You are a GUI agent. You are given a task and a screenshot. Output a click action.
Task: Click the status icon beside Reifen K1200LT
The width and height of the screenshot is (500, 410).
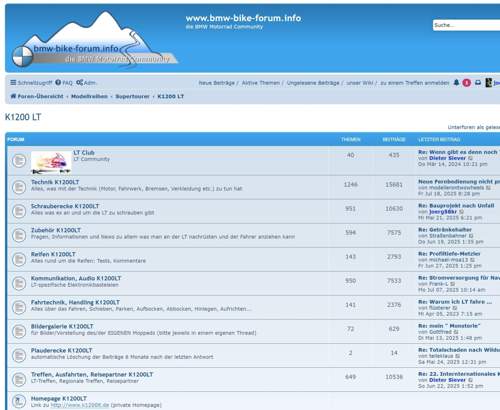pos(19,259)
